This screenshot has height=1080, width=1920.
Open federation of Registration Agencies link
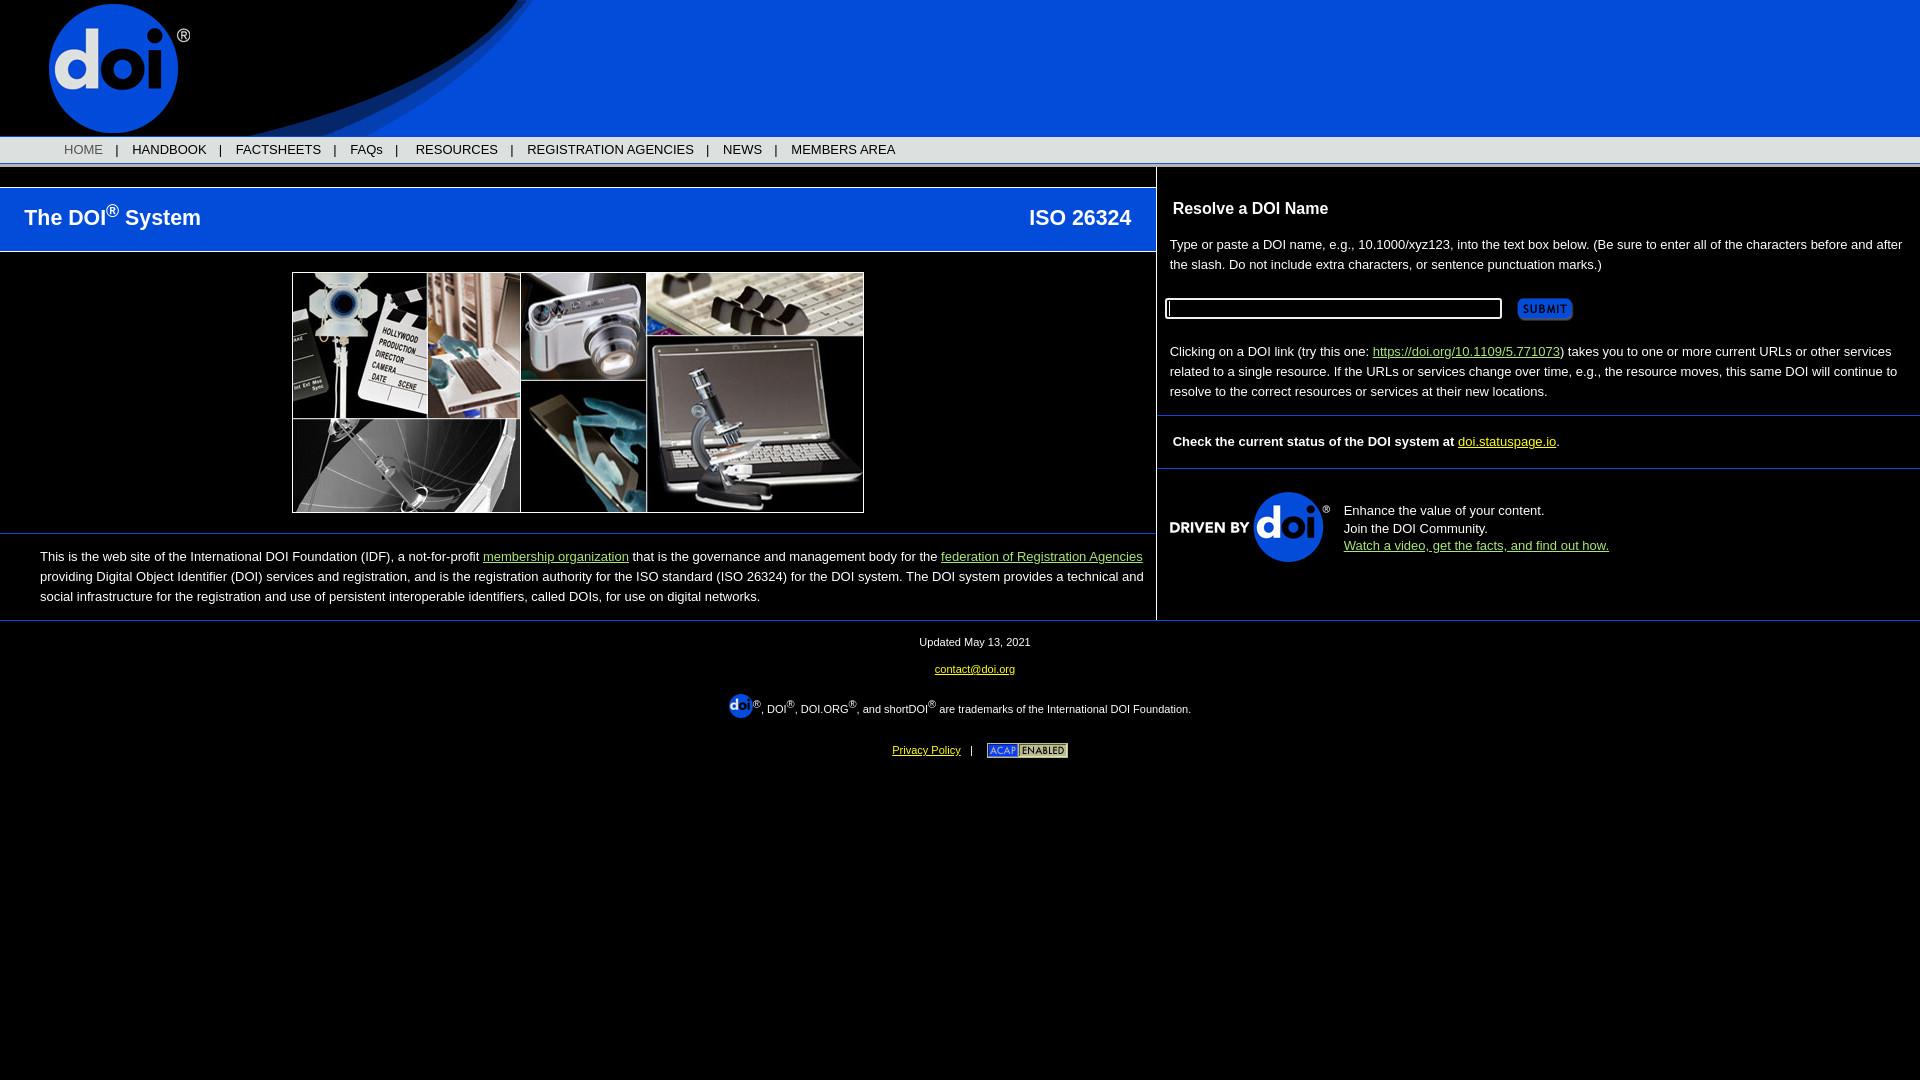(x=1041, y=557)
